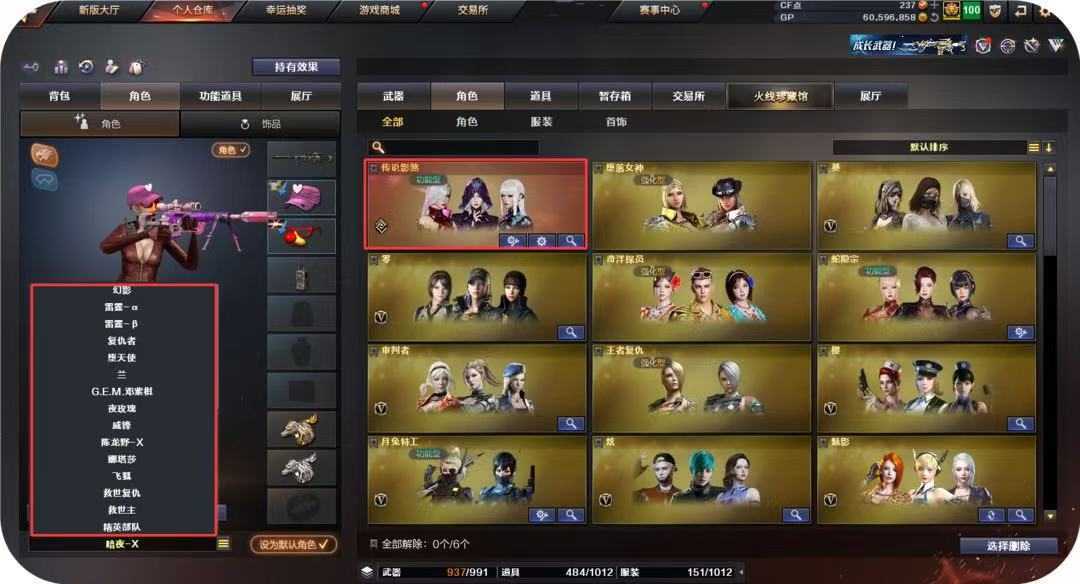
Task: Click the podium ranking icon above 背包
Action: [x=61, y=67]
